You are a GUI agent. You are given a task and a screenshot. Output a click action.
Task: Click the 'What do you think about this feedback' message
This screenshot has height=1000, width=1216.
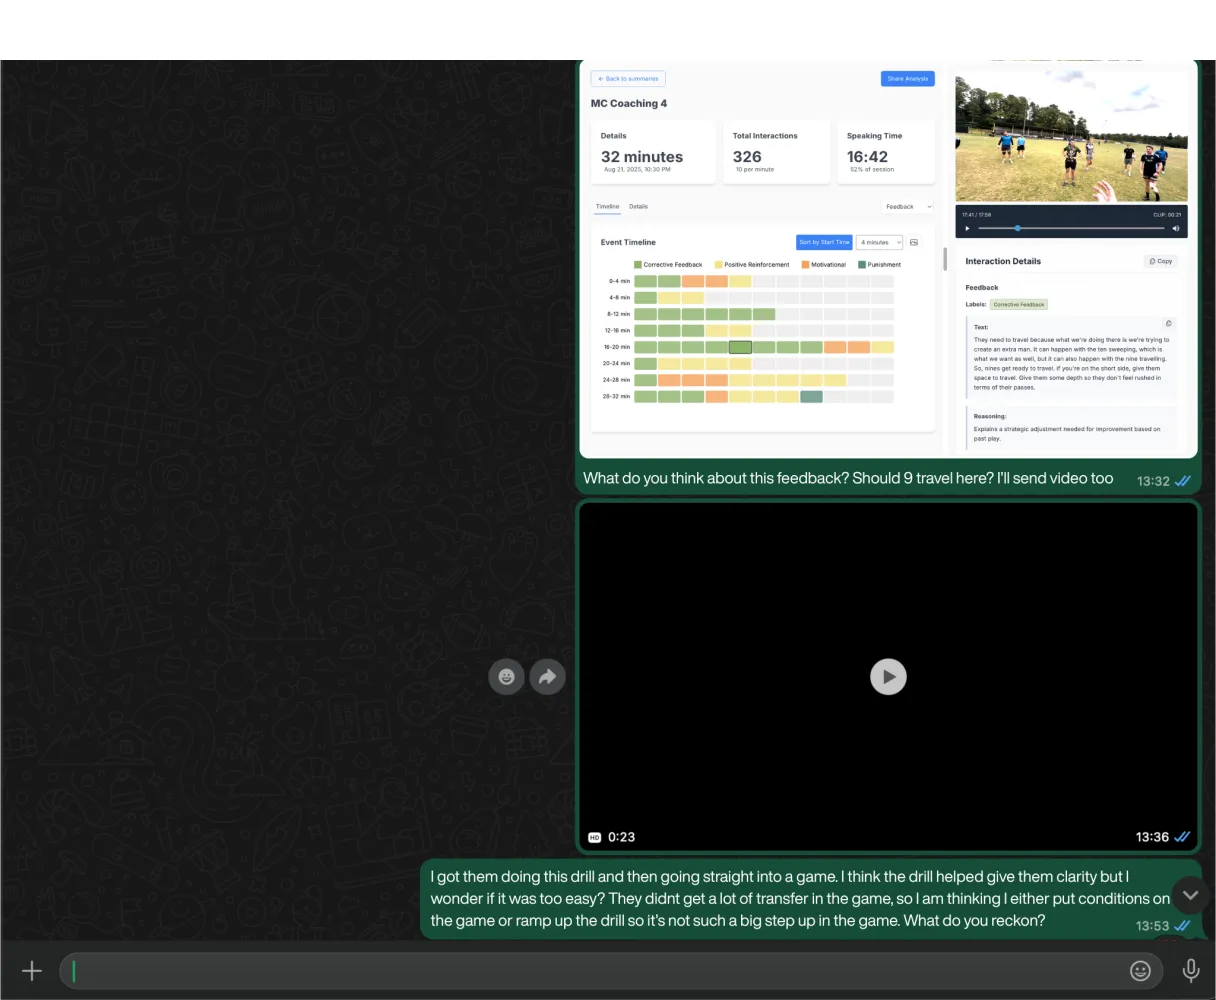pos(848,479)
